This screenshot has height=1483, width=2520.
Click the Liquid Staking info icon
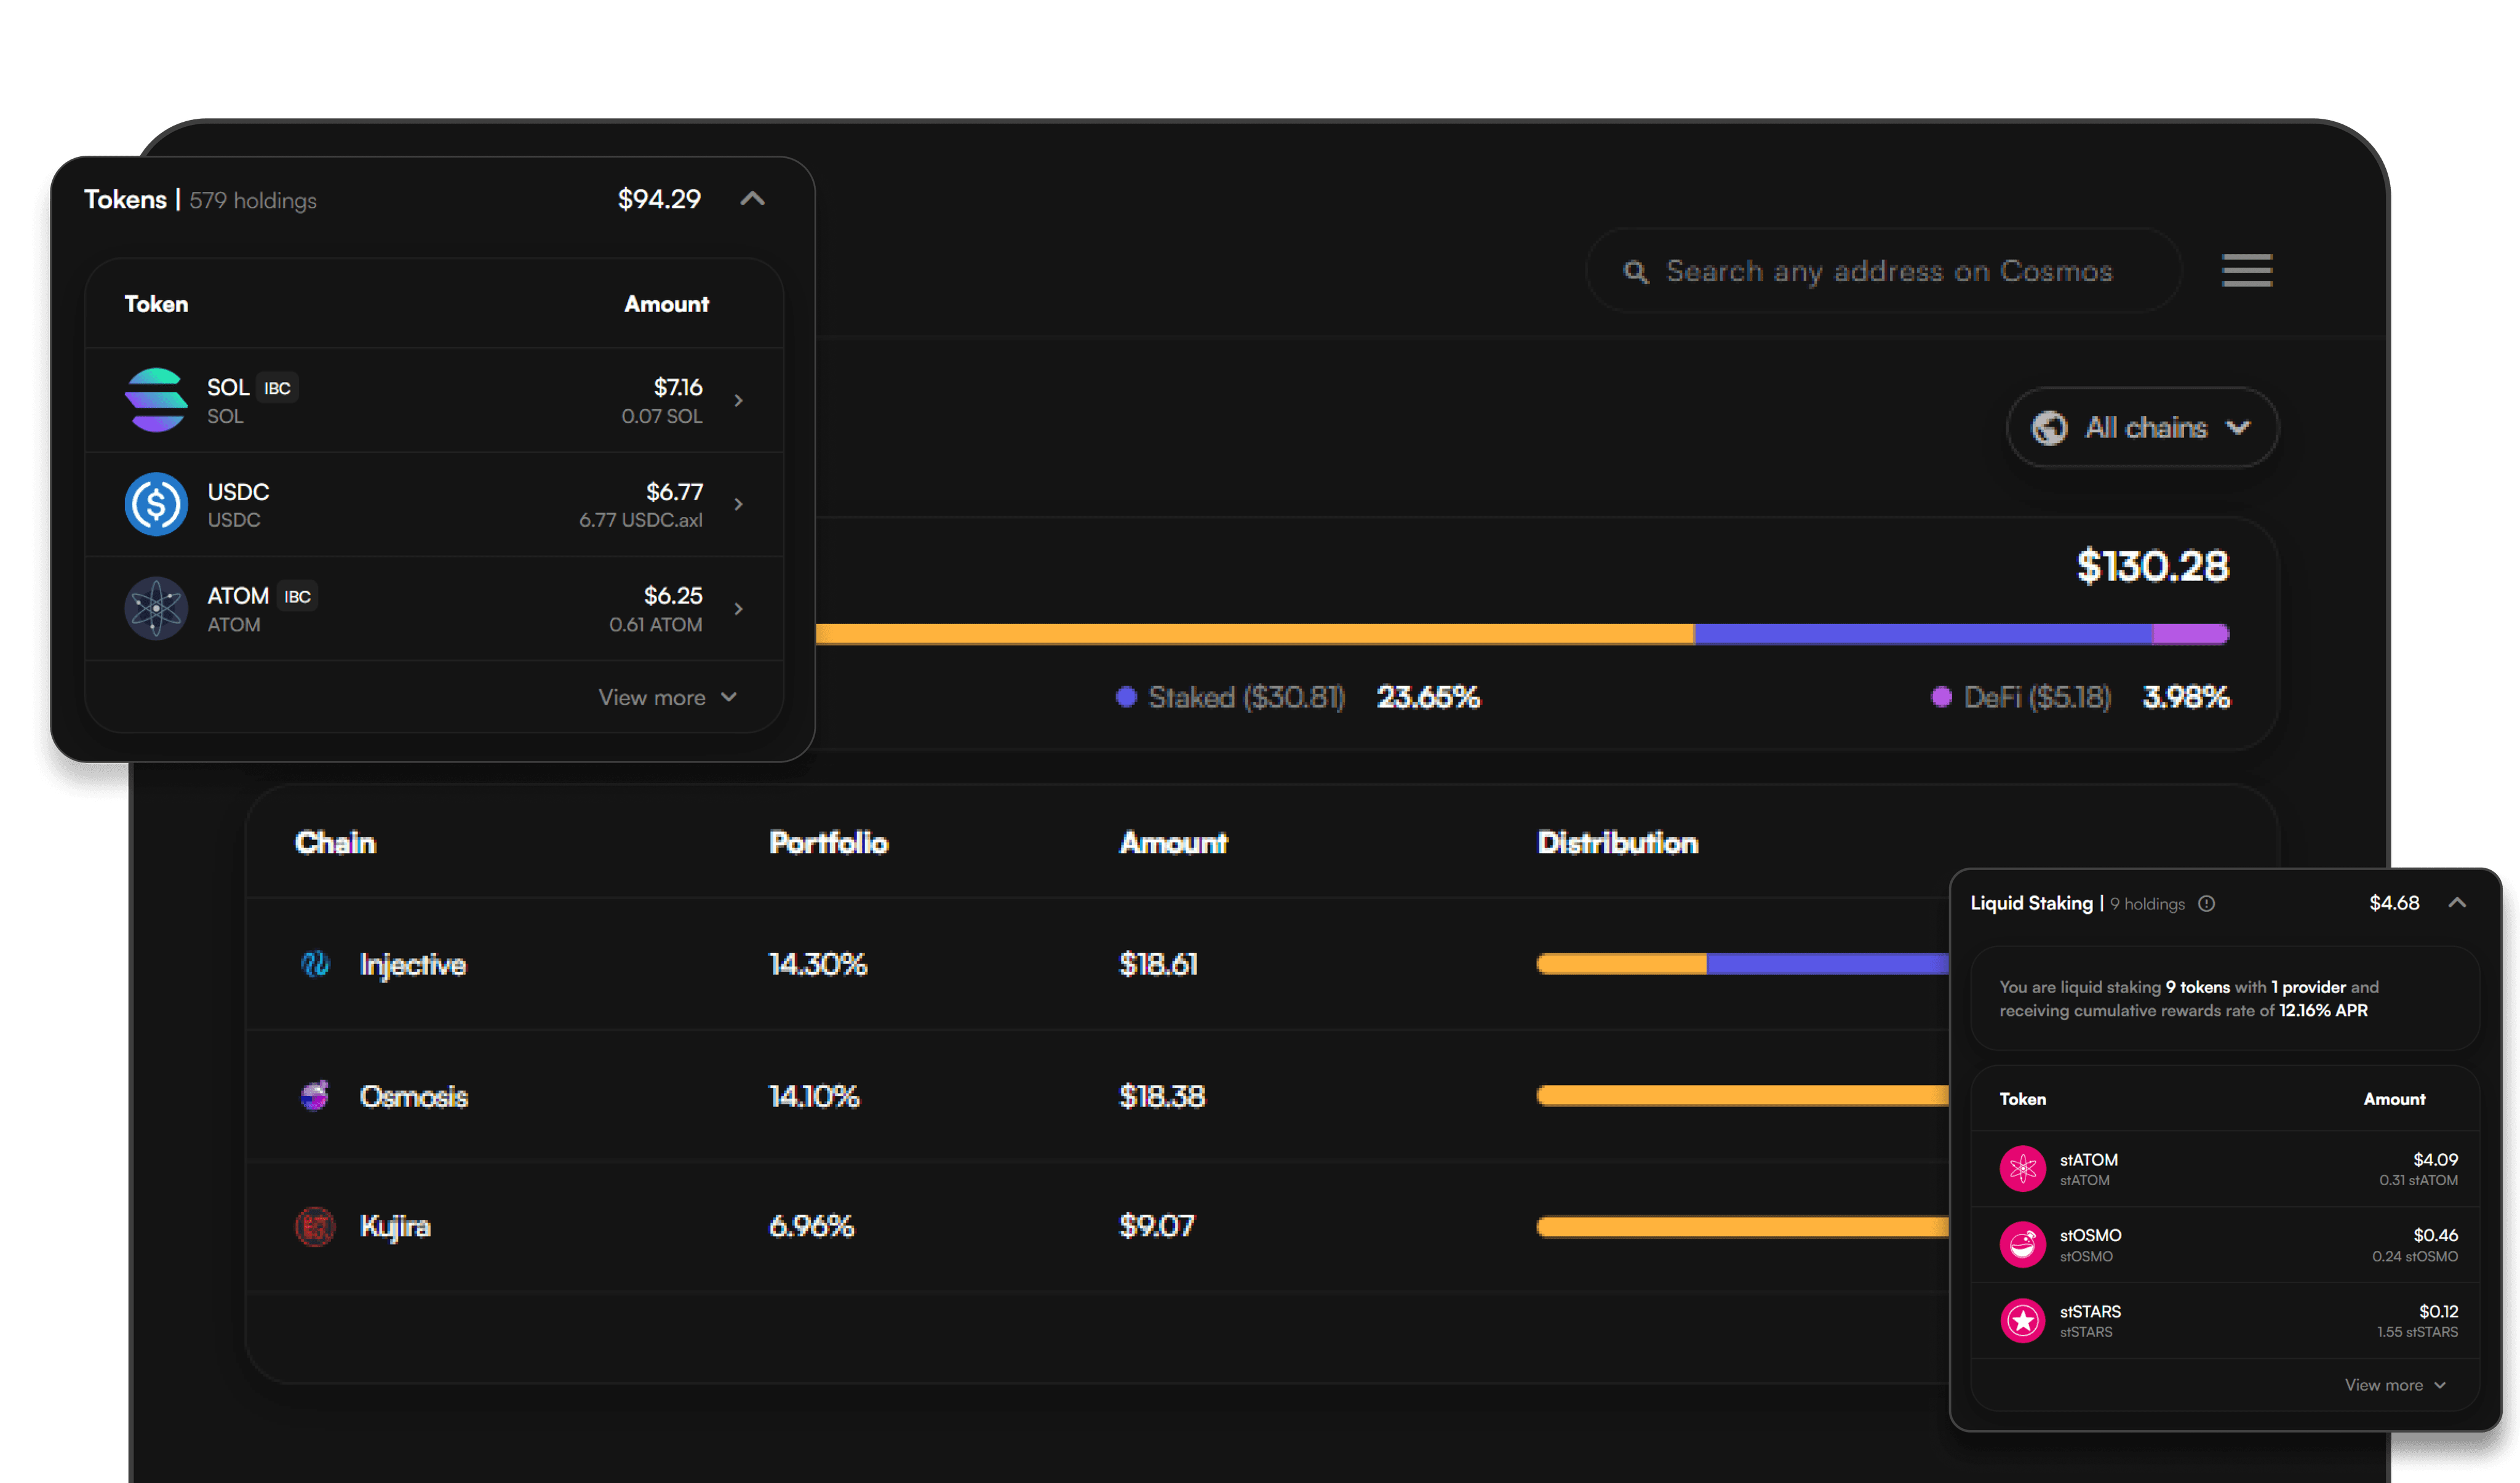(x=2207, y=903)
